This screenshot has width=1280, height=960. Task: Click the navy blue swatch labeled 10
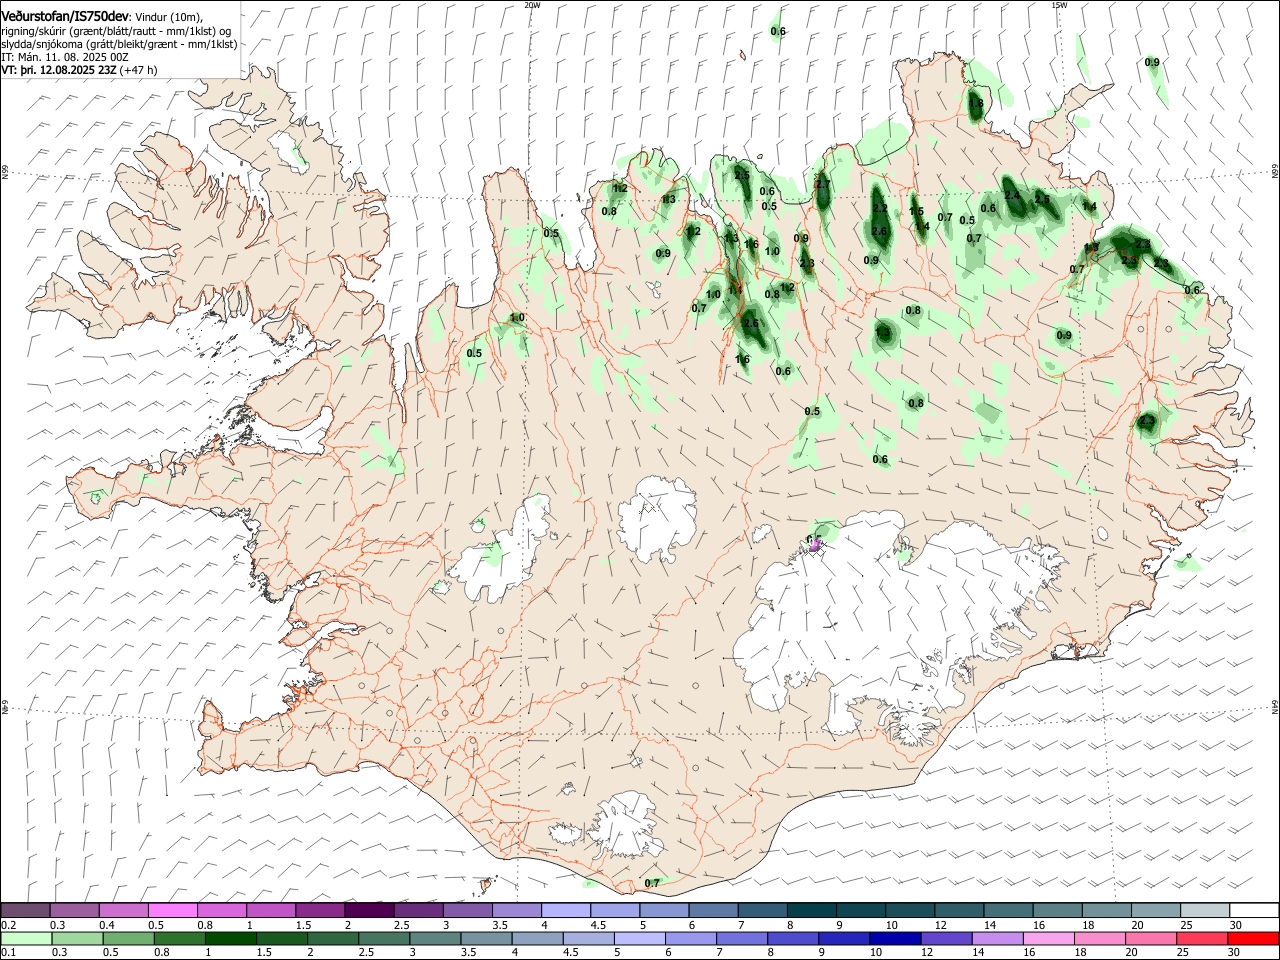pyautogui.click(x=895, y=938)
